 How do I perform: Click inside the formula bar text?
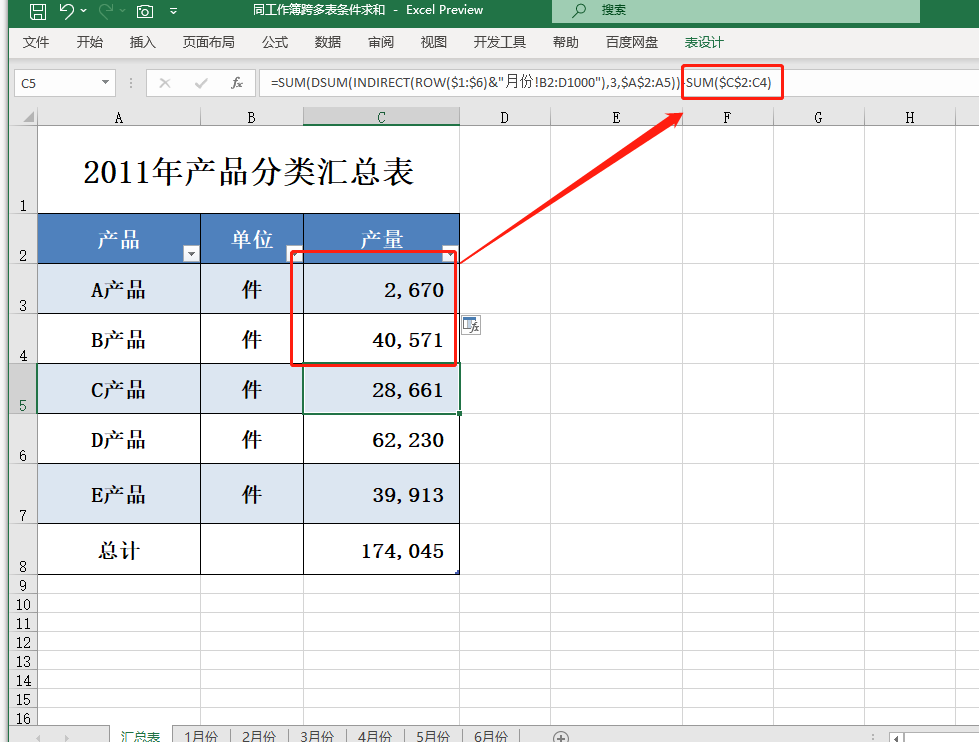[521, 83]
